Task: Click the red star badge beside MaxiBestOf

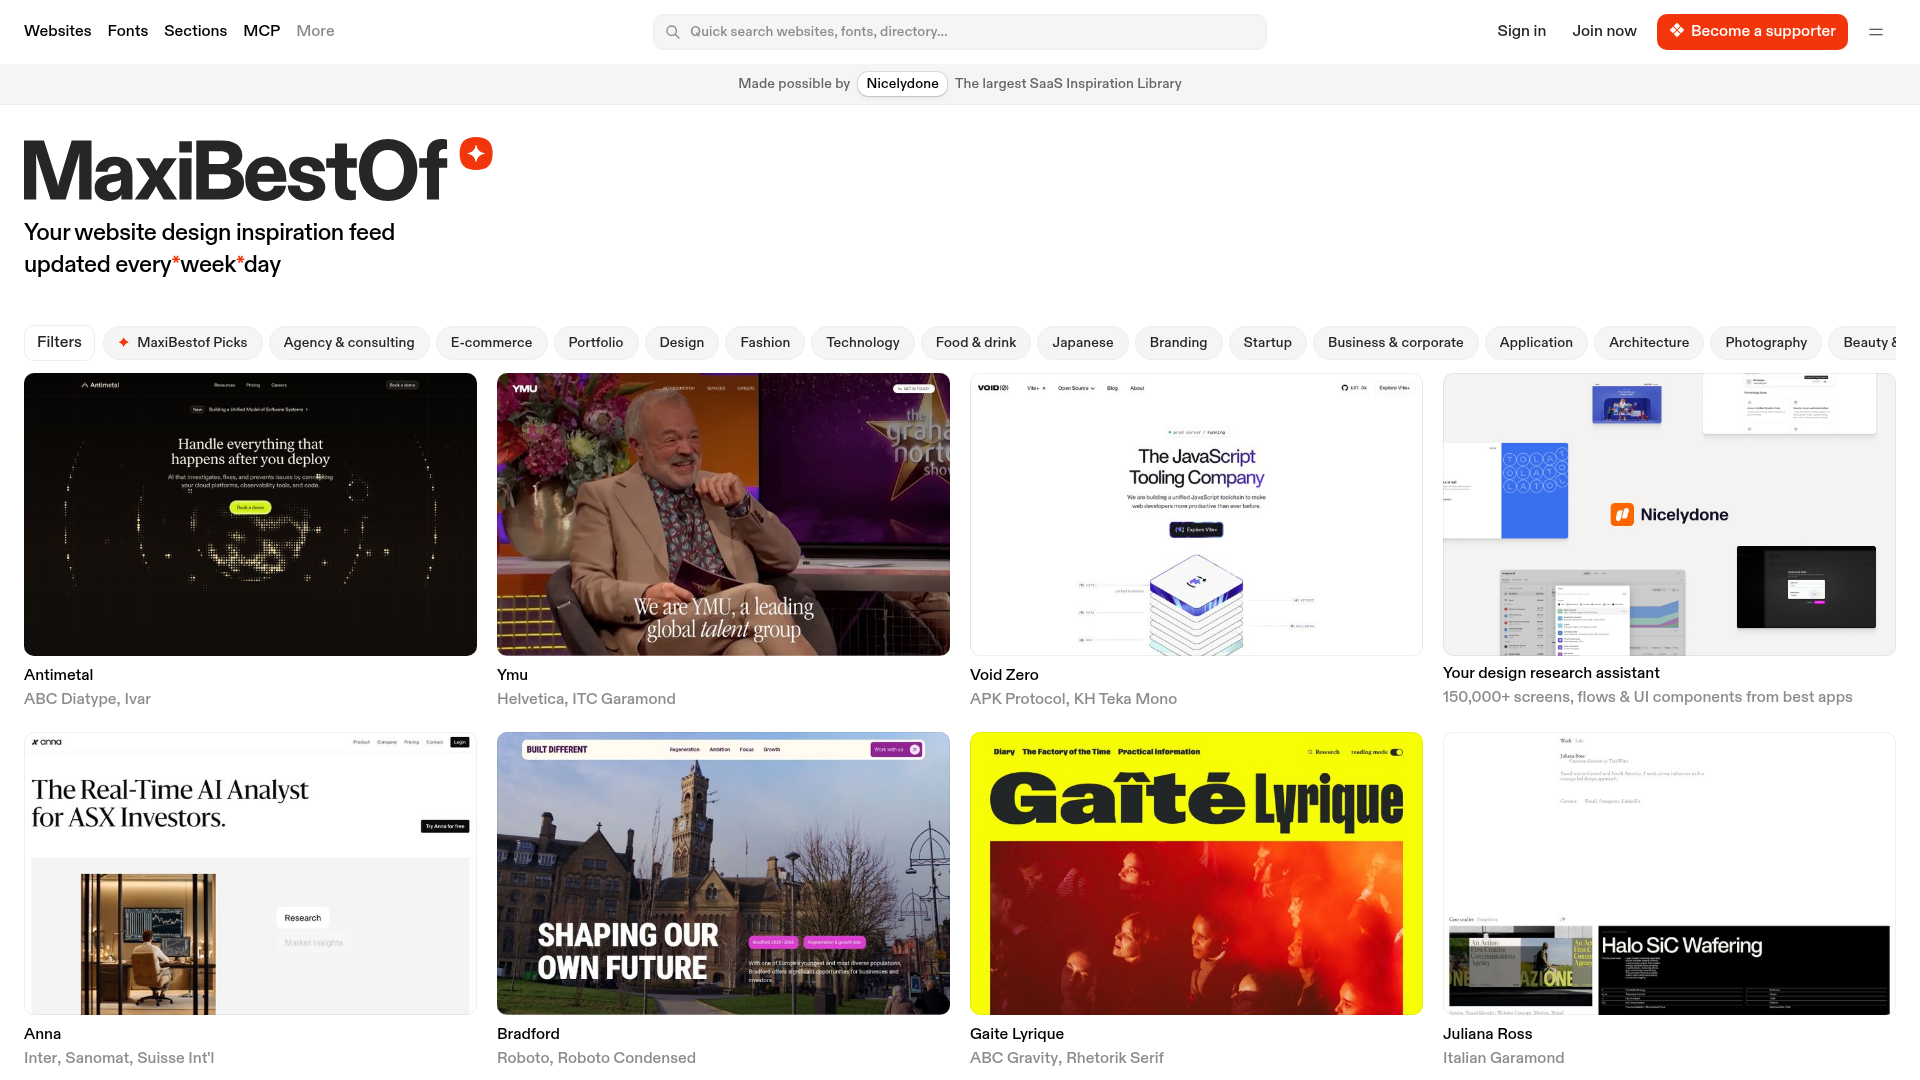Action: coord(476,153)
